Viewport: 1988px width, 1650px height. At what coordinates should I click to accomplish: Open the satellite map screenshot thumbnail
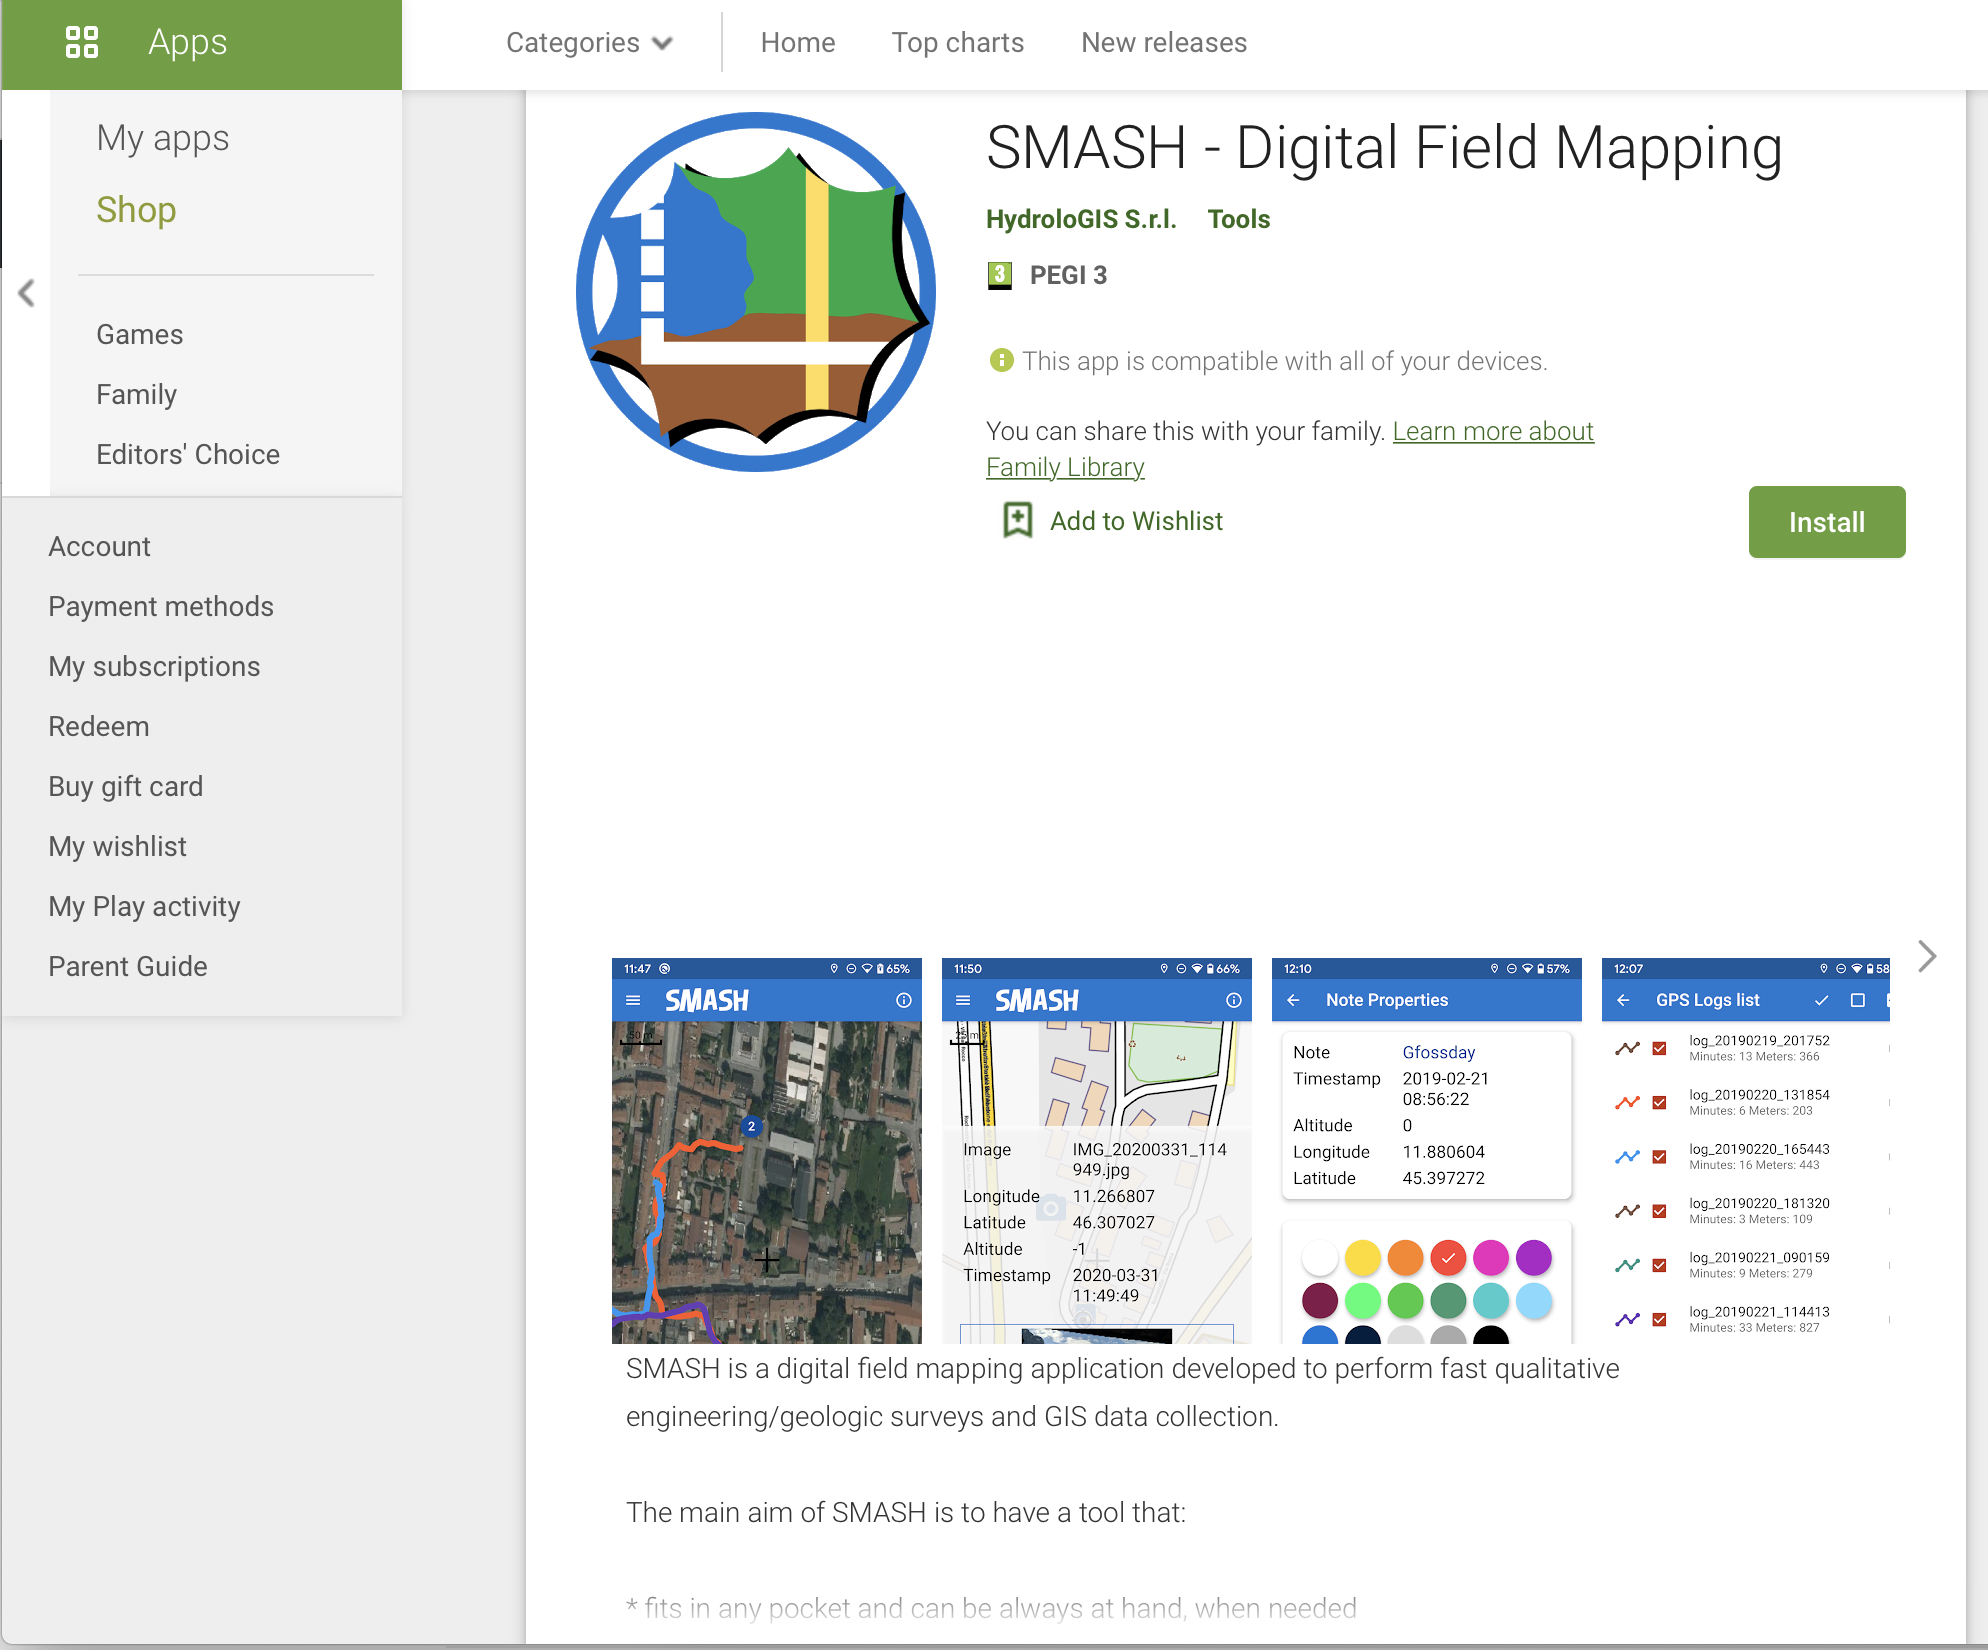coord(767,1150)
